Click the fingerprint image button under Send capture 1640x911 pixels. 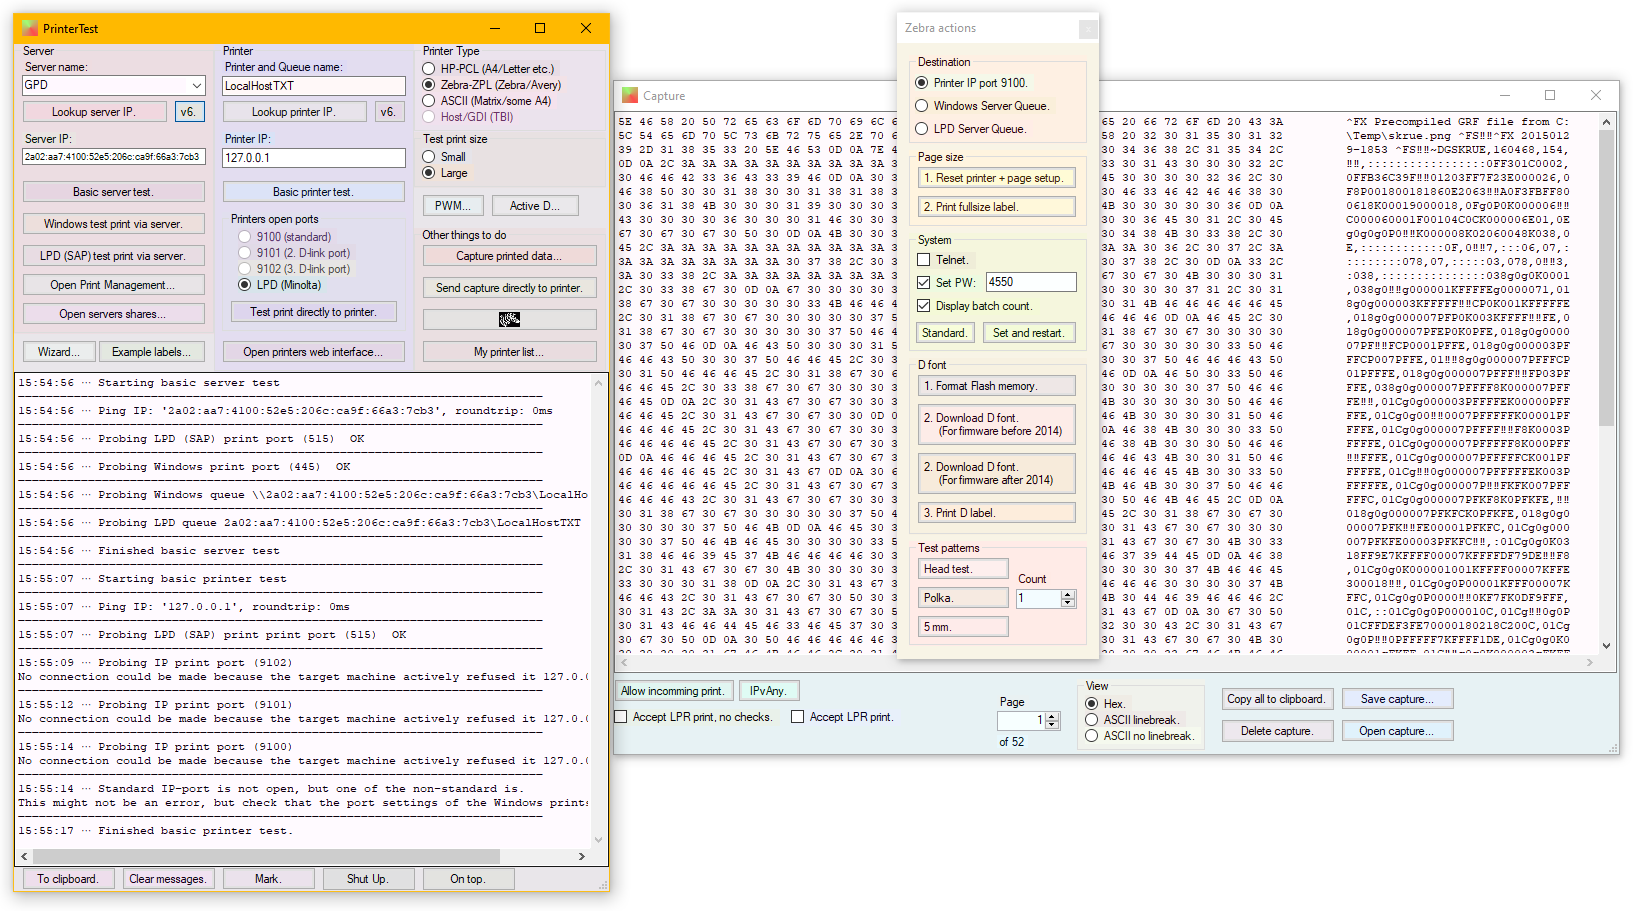(510, 319)
